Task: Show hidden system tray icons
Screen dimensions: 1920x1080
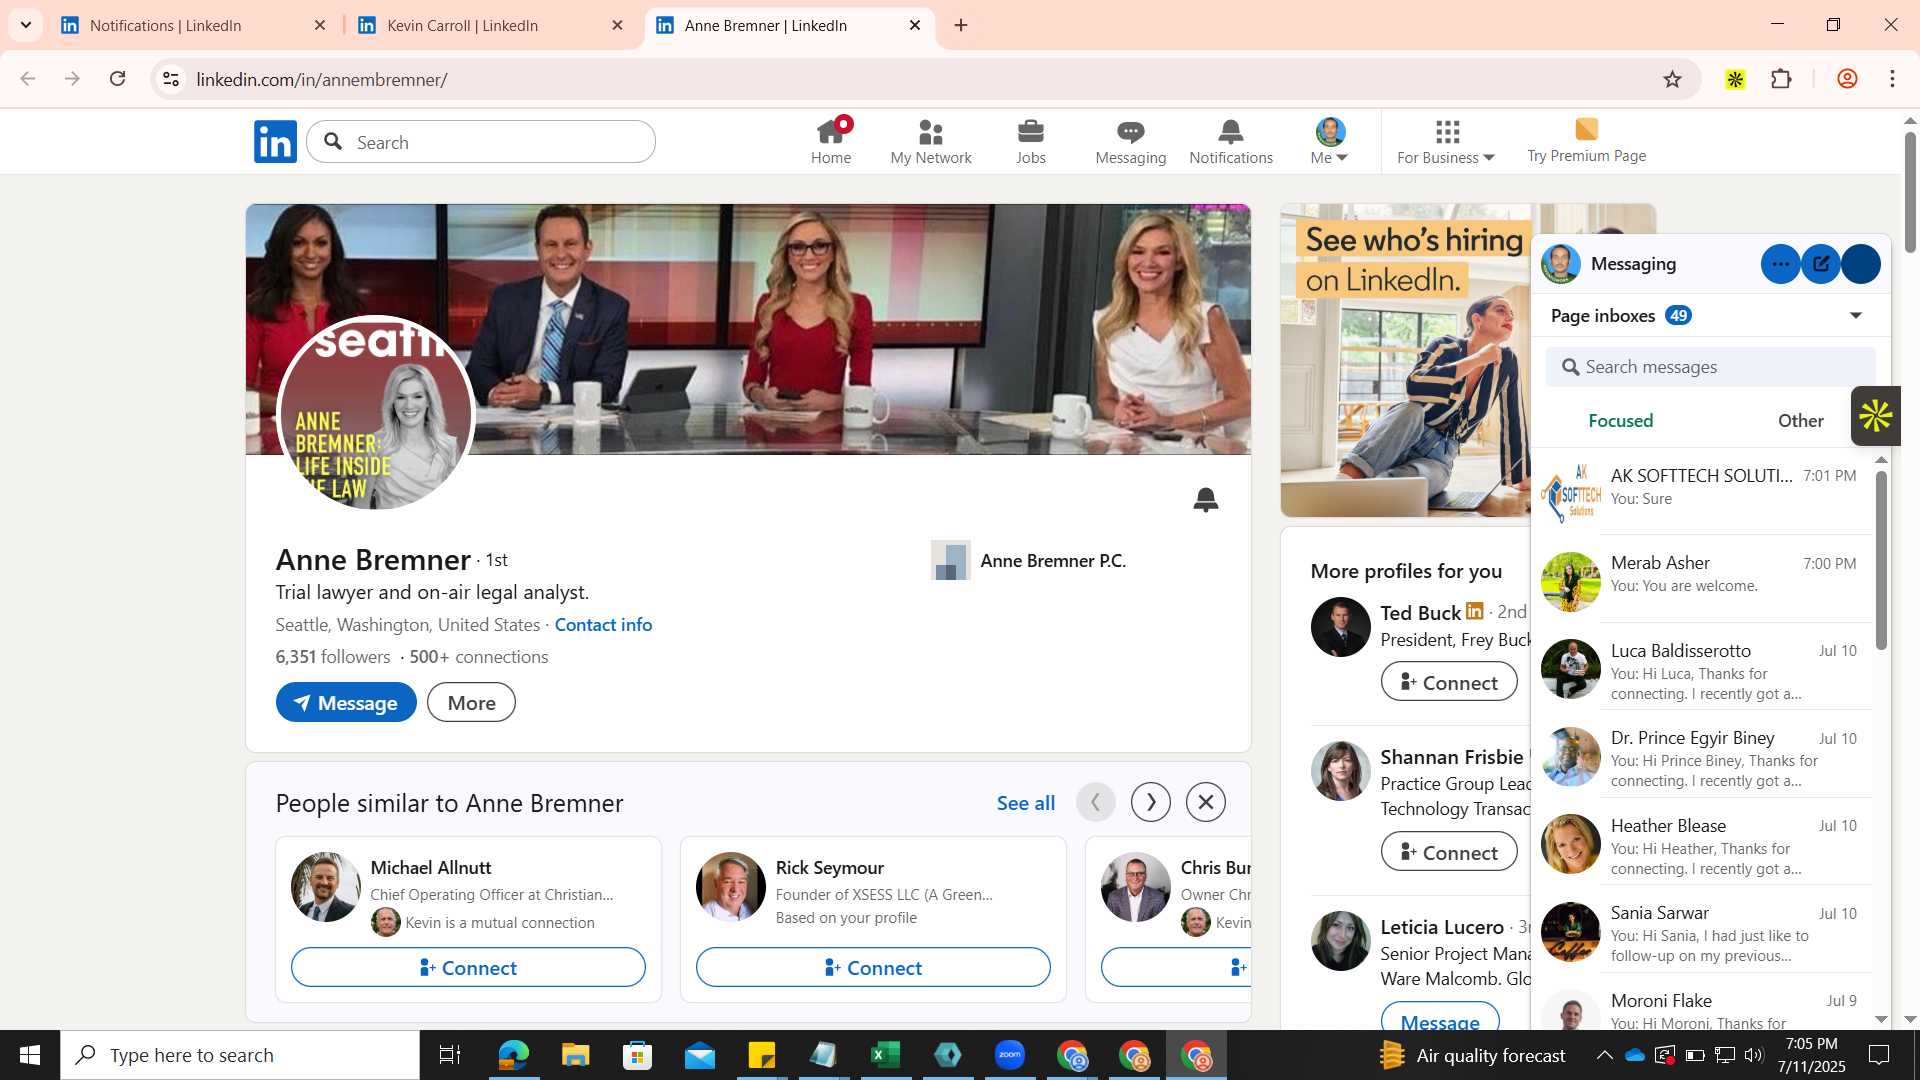Action: 1604,1055
